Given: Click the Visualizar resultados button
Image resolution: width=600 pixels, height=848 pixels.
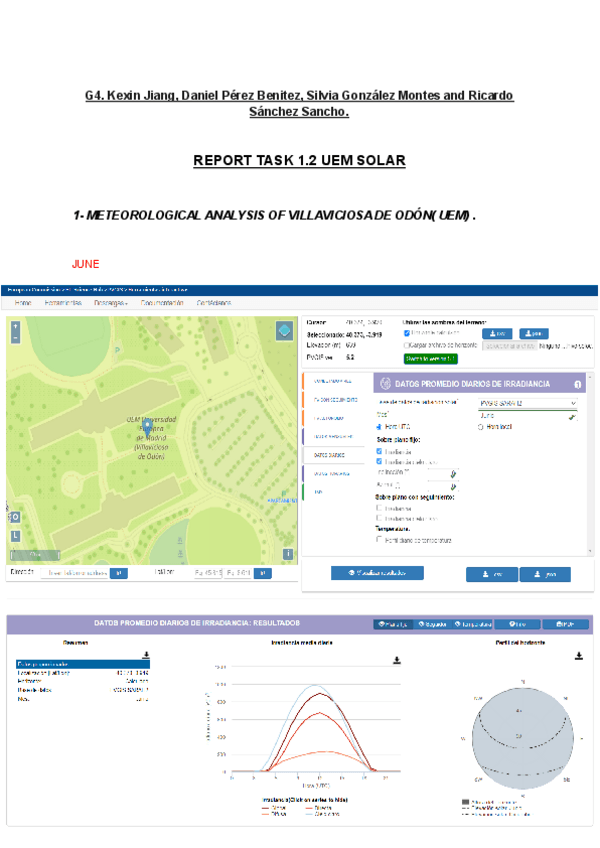Looking at the screenshot, I should 377,573.
